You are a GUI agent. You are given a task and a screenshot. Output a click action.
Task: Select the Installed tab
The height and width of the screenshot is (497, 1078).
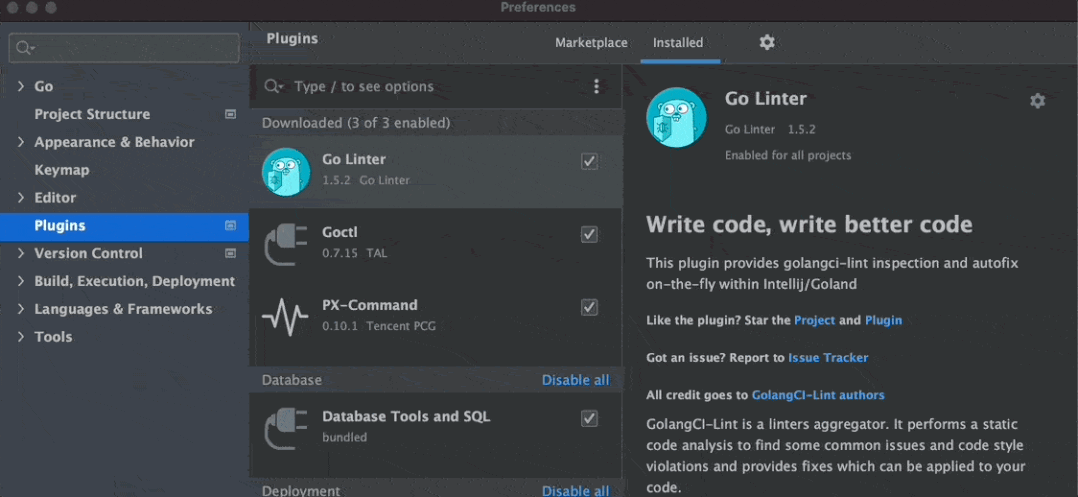point(678,43)
